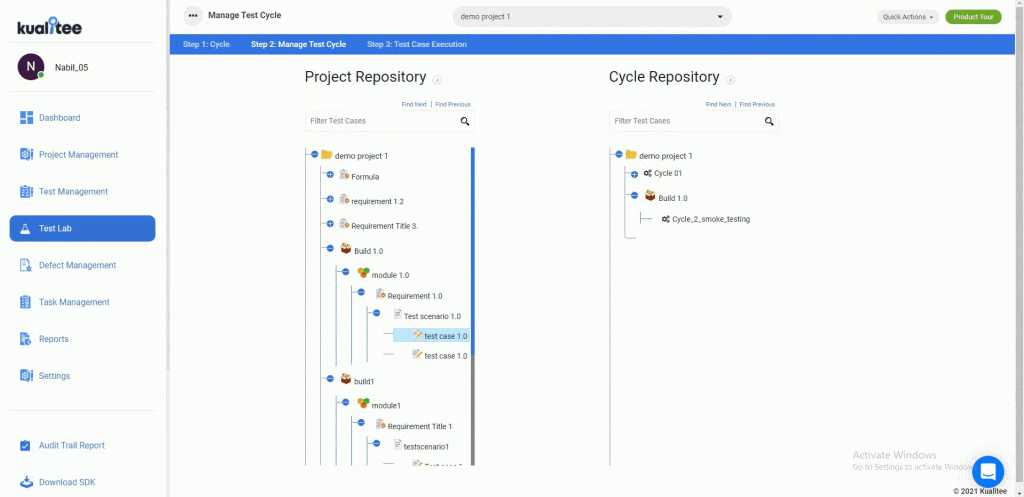This screenshot has height=497, width=1024.
Task: Click the Project Repository search magnifier
Action: point(465,121)
